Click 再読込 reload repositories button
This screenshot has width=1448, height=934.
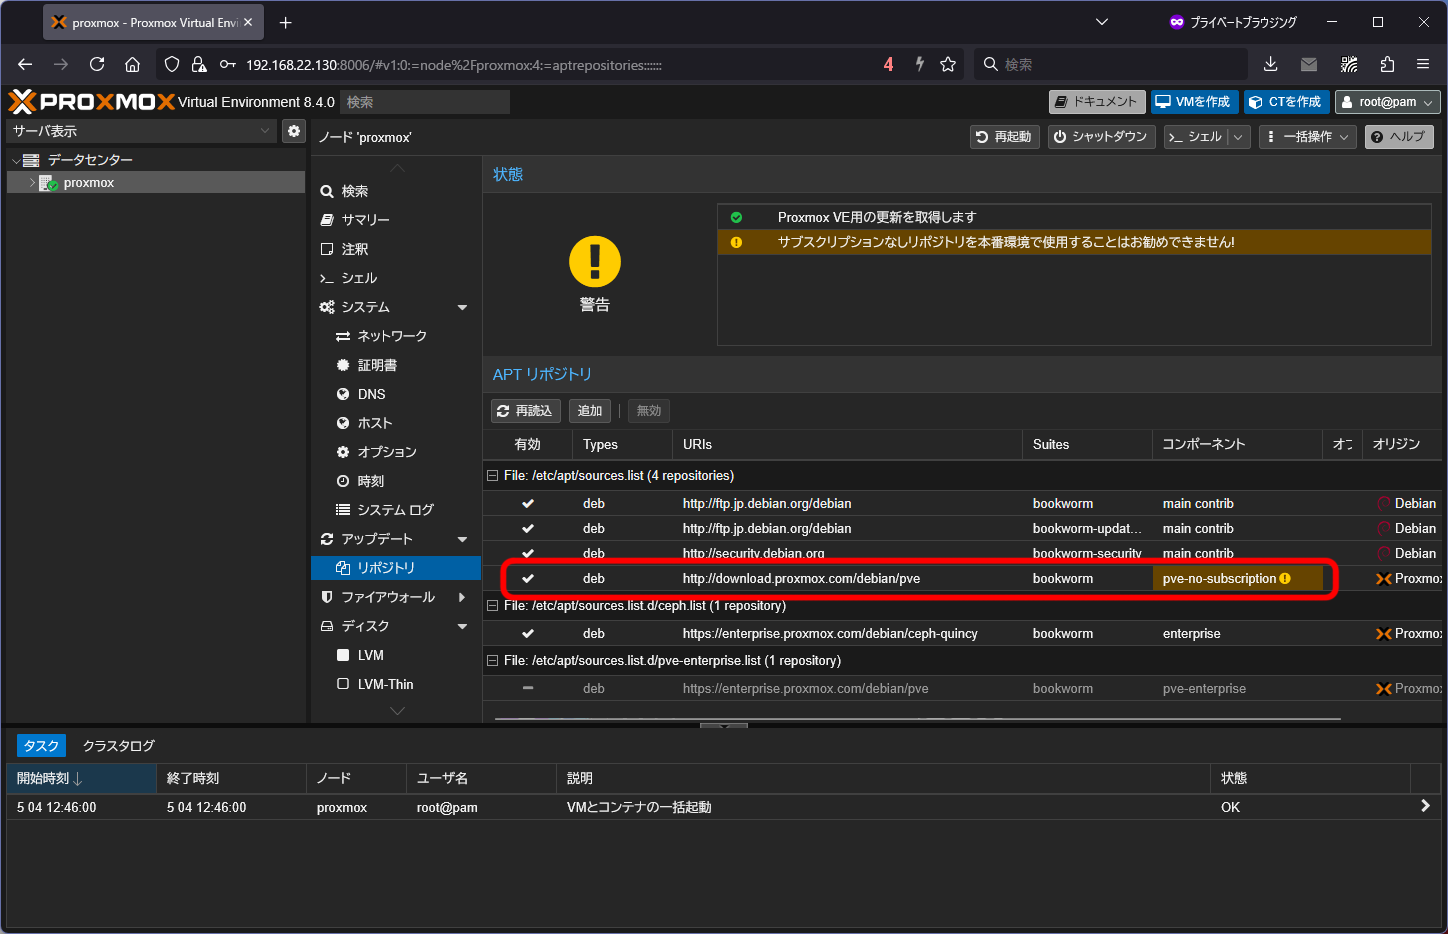tap(525, 411)
